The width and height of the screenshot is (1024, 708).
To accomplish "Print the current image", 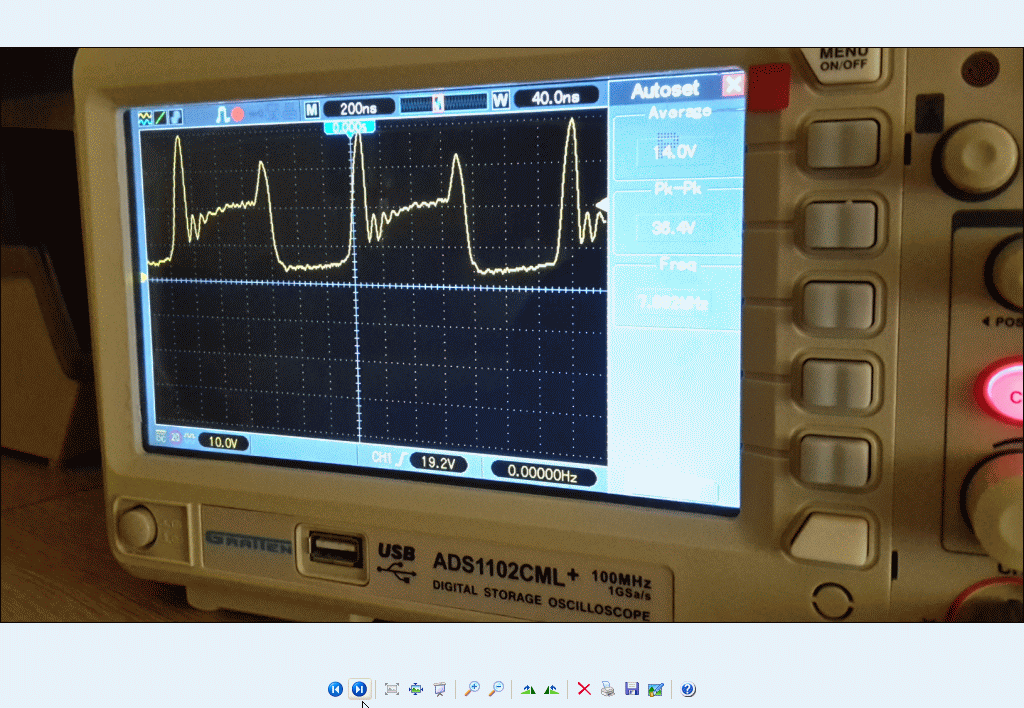I will [608, 689].
